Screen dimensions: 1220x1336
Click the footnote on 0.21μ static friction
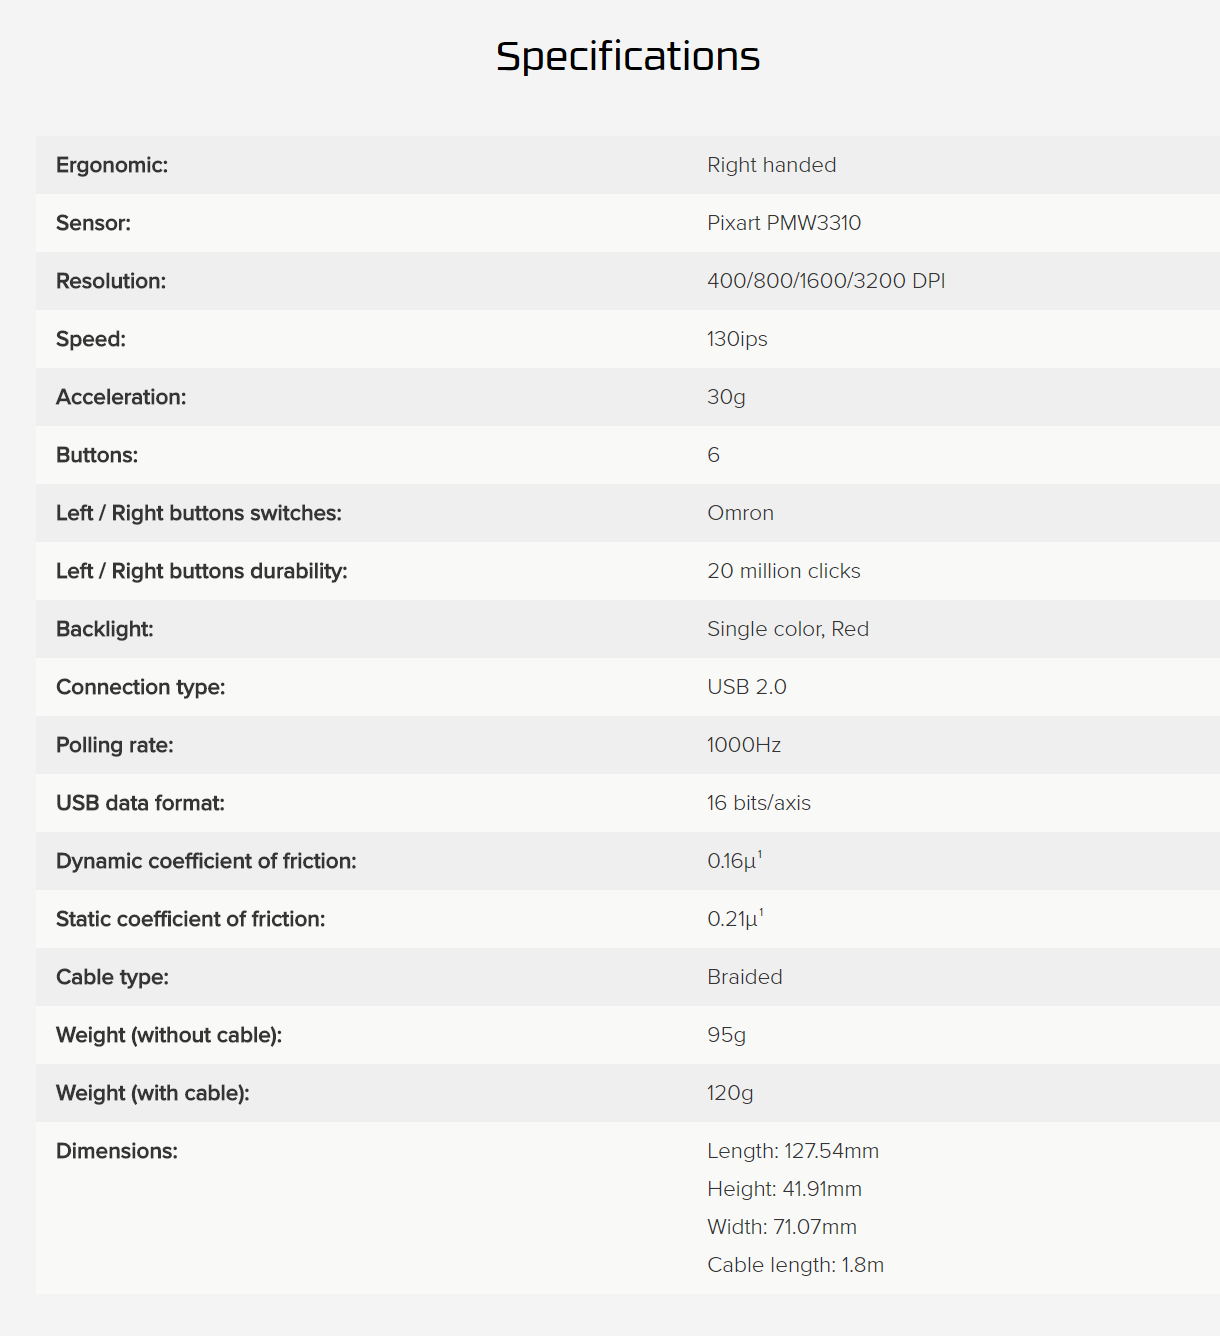(x=761, y=912)
